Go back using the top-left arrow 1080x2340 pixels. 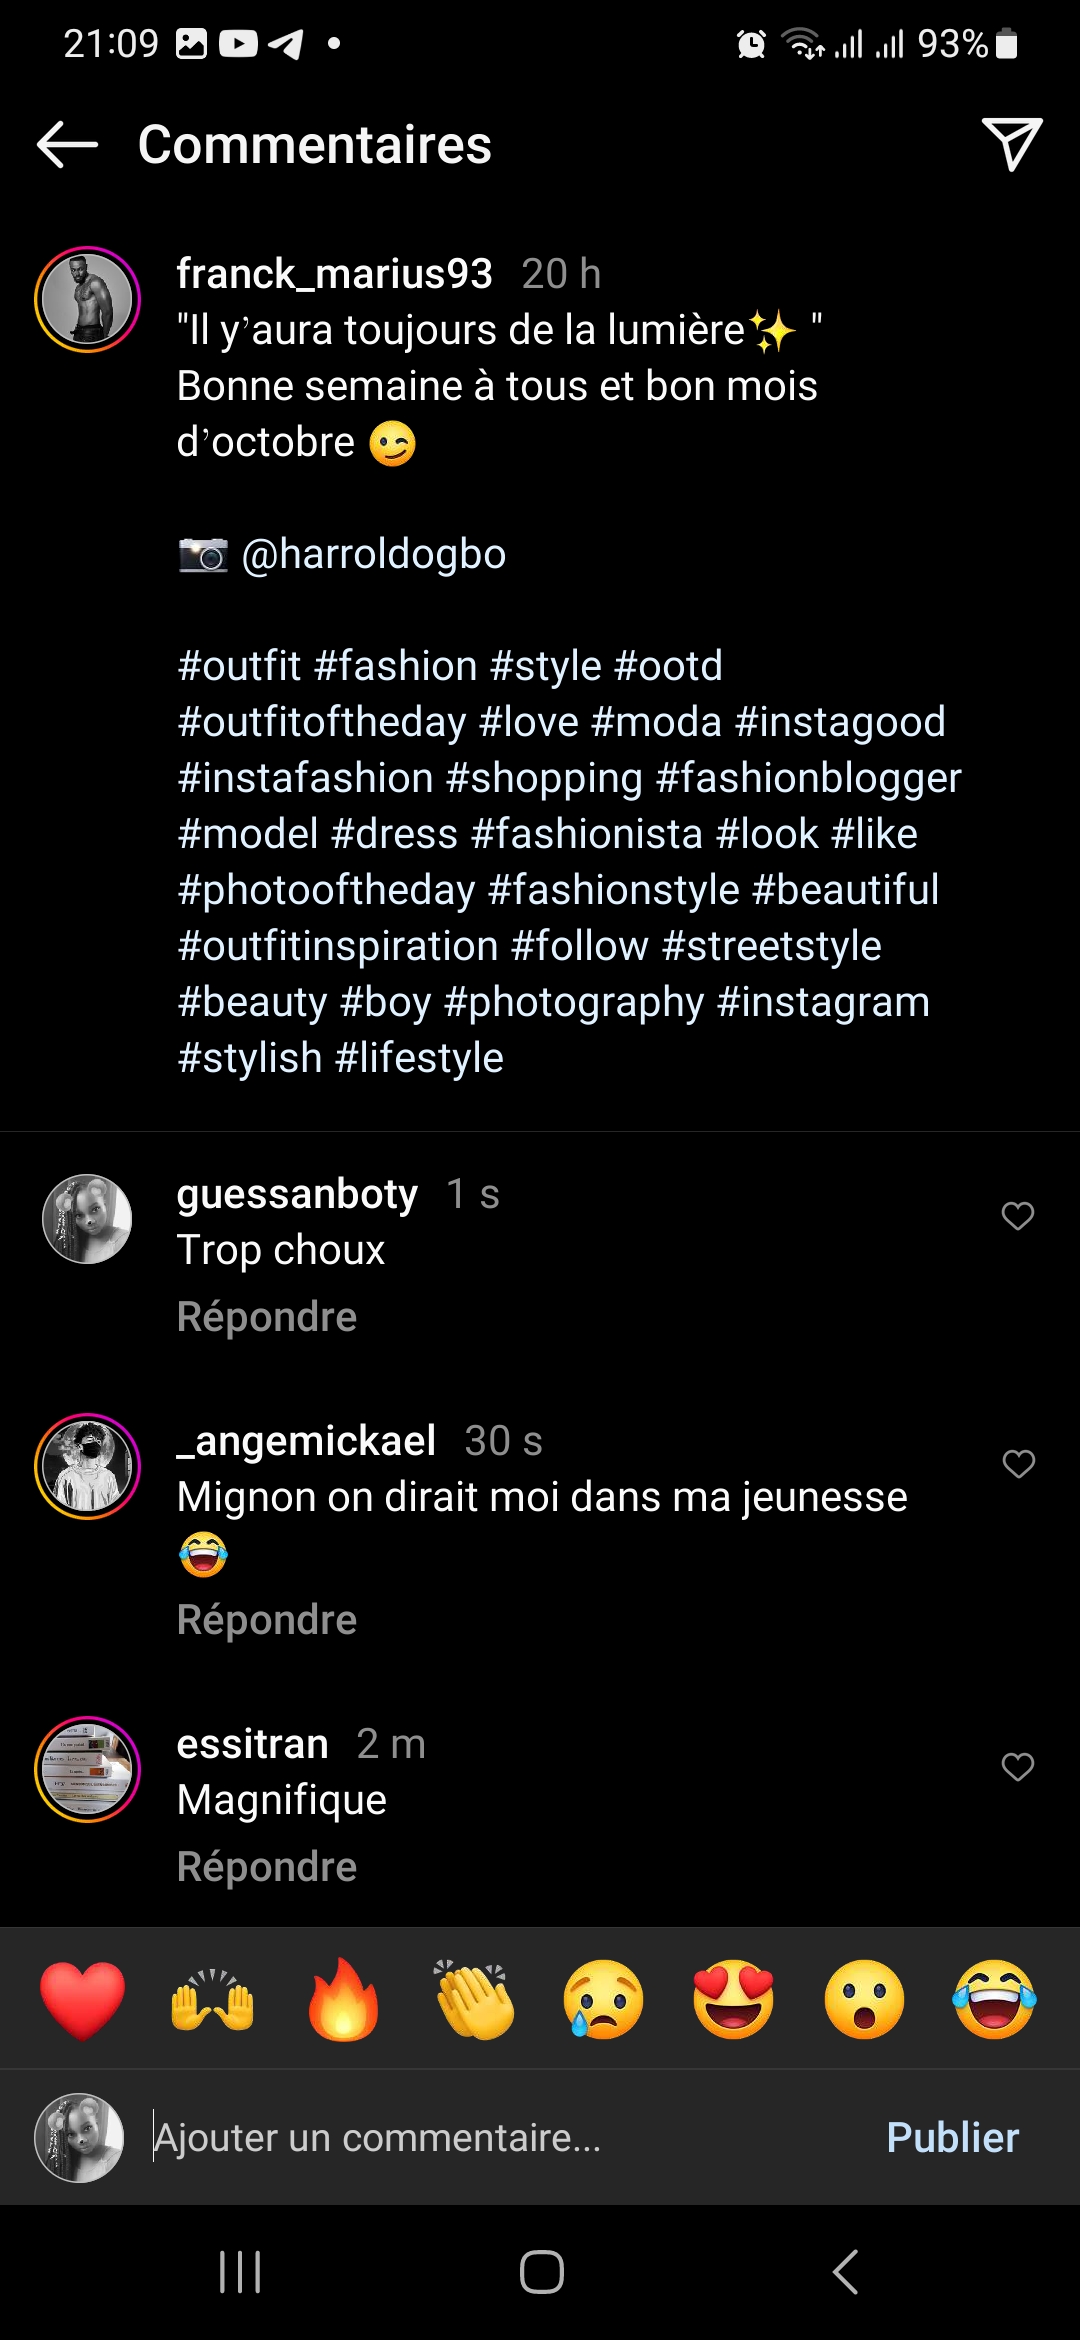click(67, 145)
